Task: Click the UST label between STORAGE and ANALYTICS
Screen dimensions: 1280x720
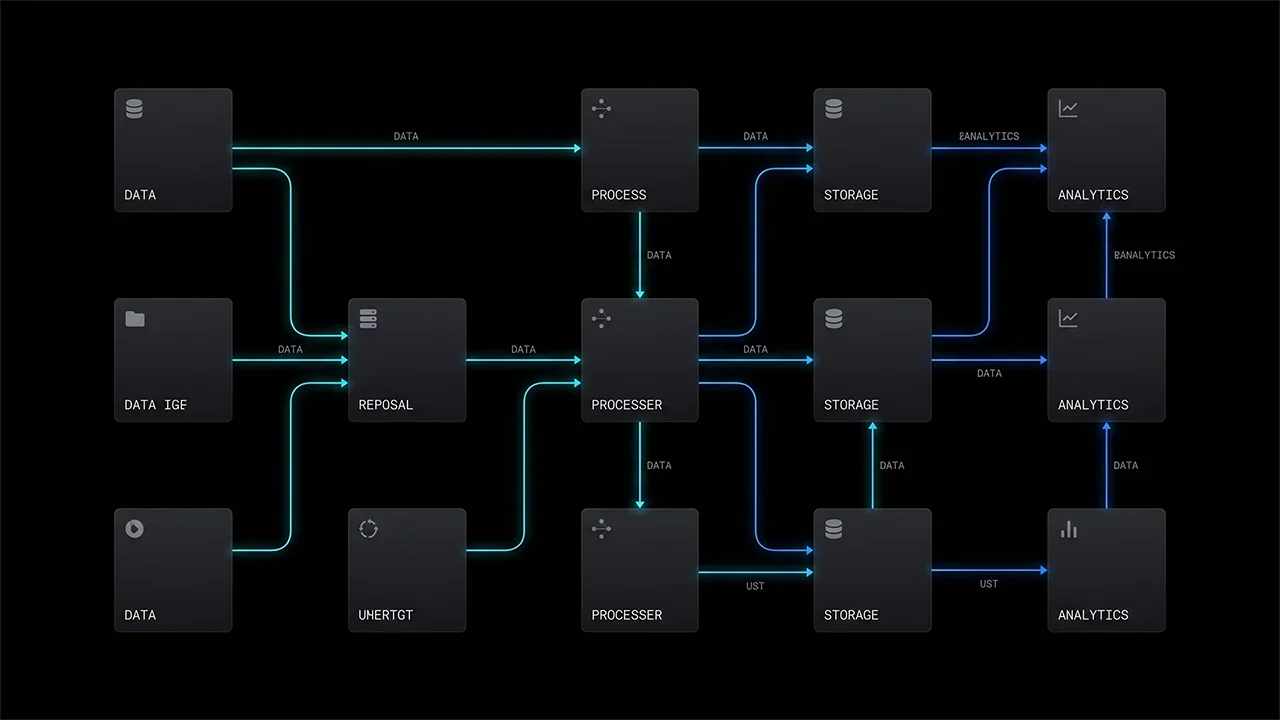Action: click(988, 584)
